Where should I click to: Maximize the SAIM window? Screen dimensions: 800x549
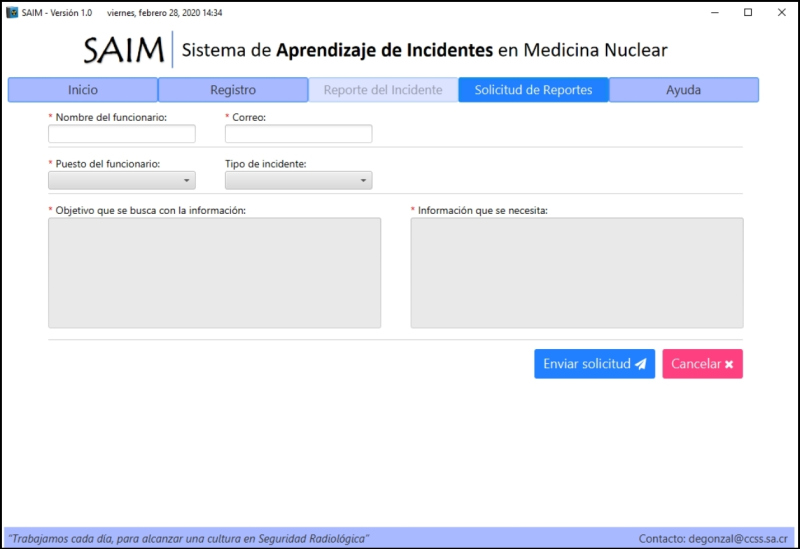click(748, 12)
